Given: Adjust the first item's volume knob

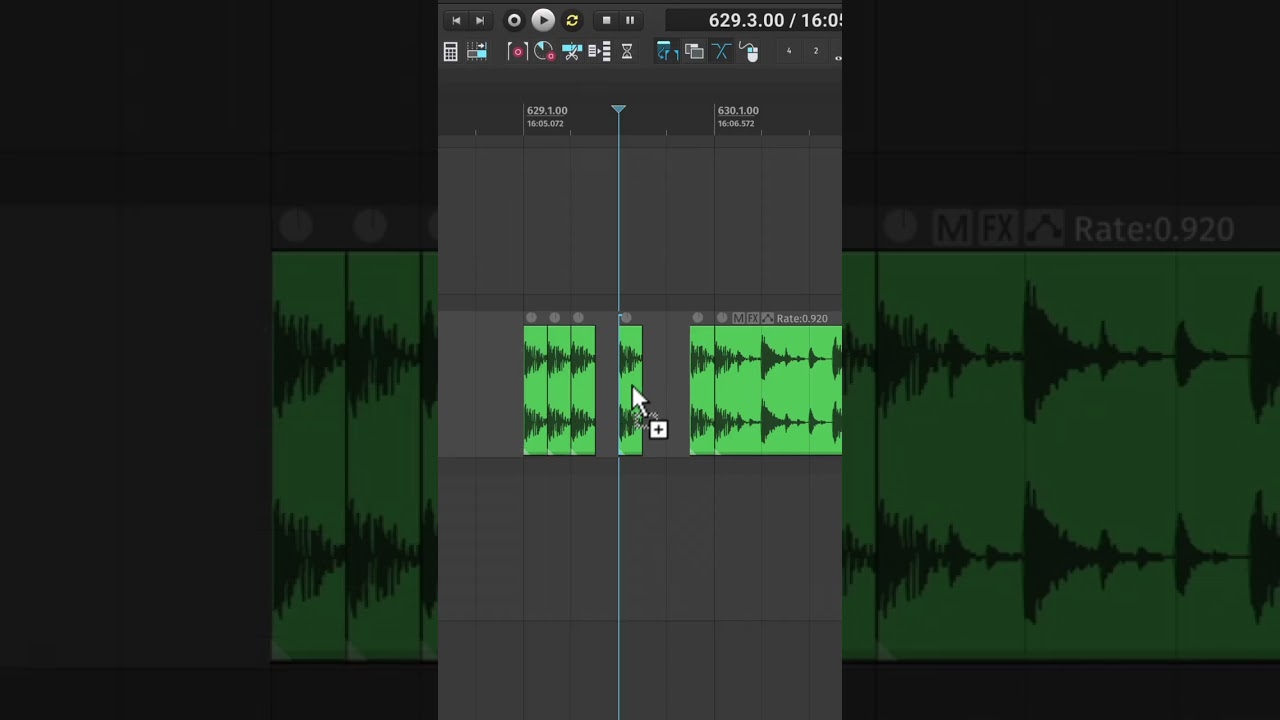Looking at the screenshot, I should pyautogui.click(x=531, y=318).
